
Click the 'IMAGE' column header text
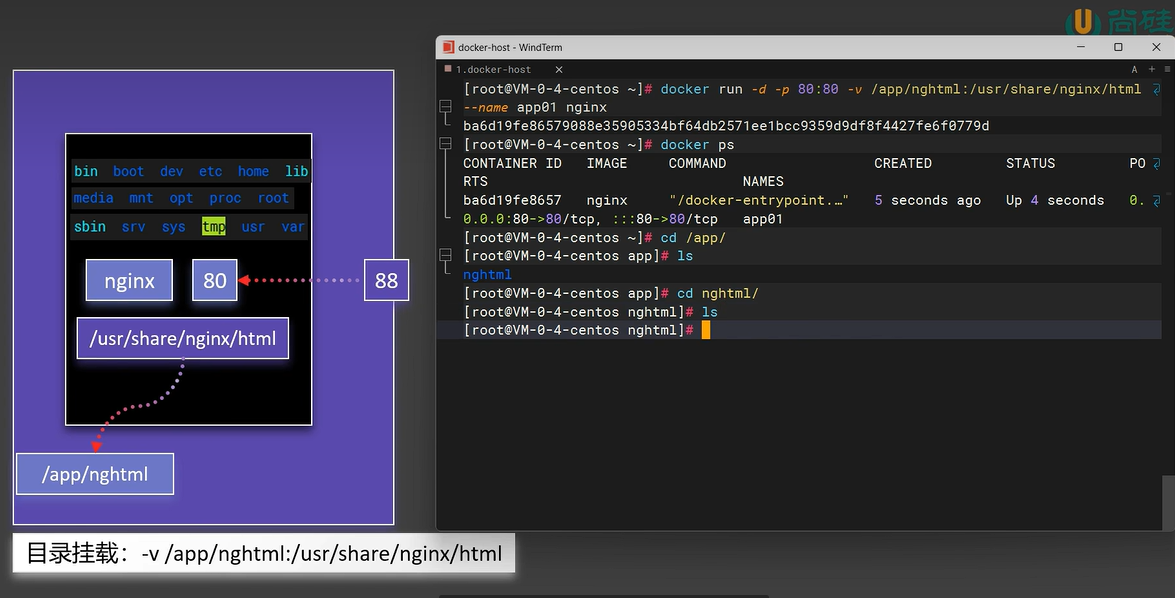pyautogui.click(x=607, y=163)
